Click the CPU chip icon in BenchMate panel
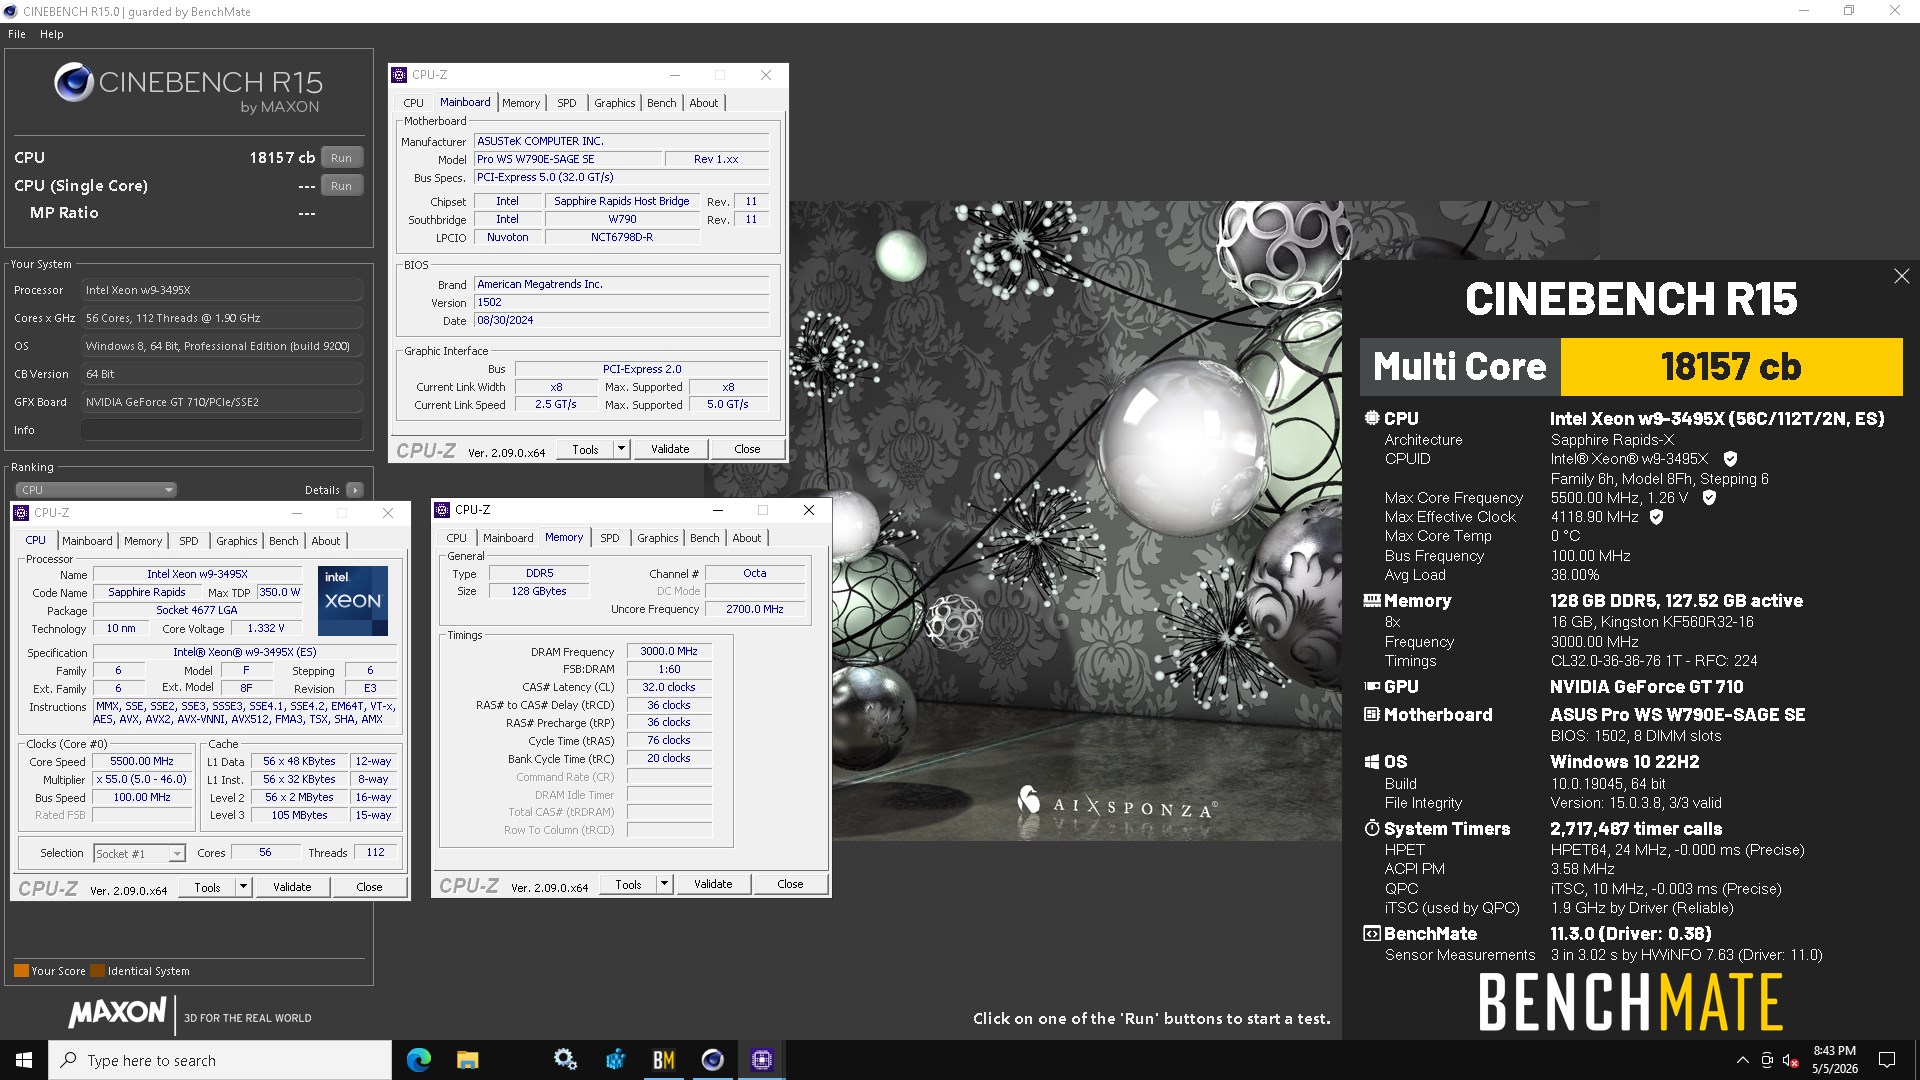Screen dimensions: 1920x1080 point(1372,418)
